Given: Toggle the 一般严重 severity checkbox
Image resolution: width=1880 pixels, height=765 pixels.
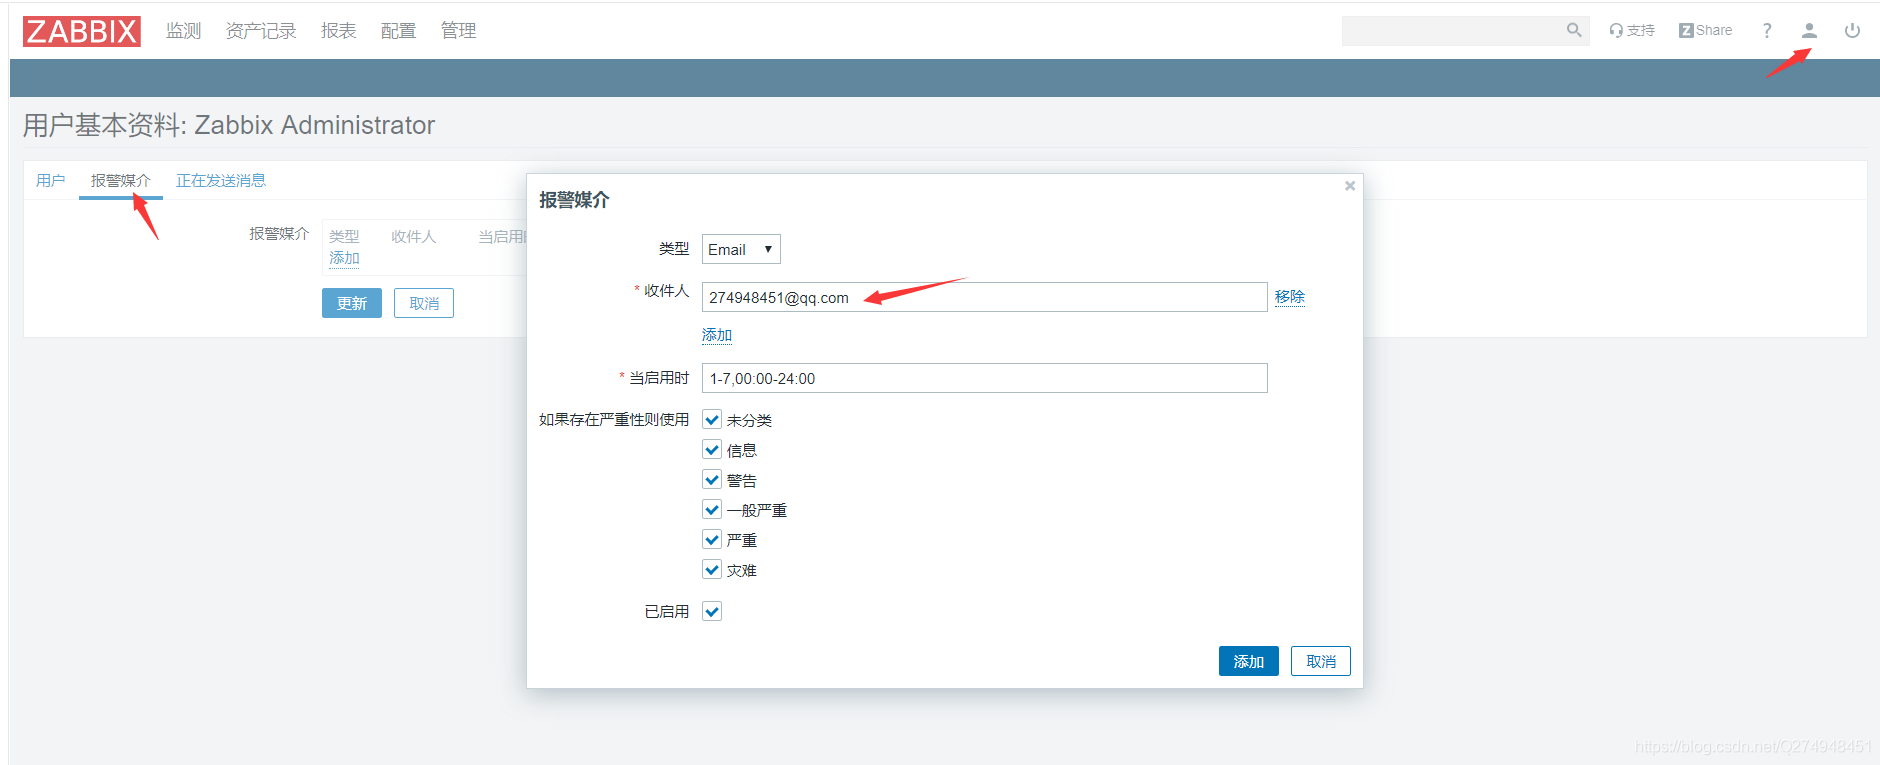Looking at the screenshot, I should 712,510.
